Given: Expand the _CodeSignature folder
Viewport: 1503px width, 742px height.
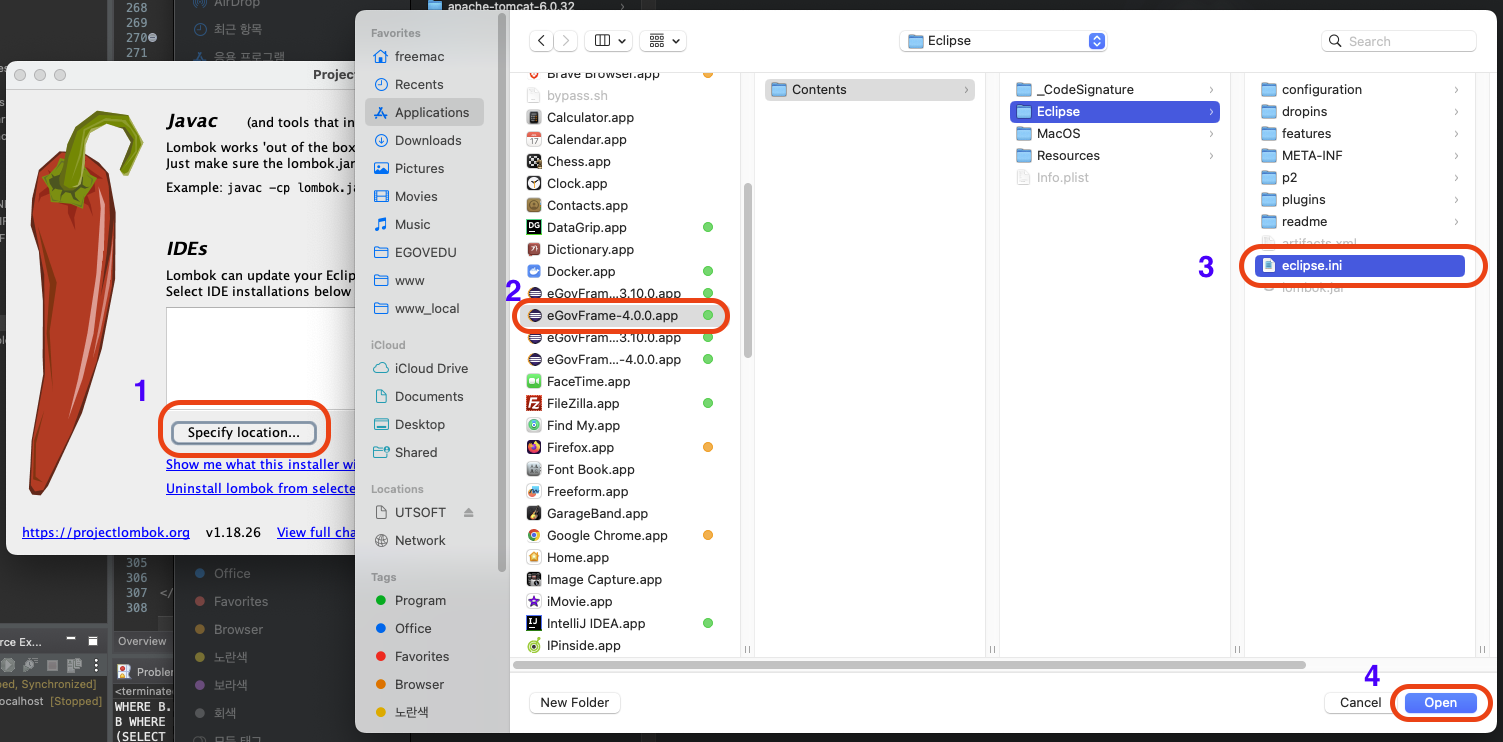Looking at the screenshot, I should click(1211, 90).
